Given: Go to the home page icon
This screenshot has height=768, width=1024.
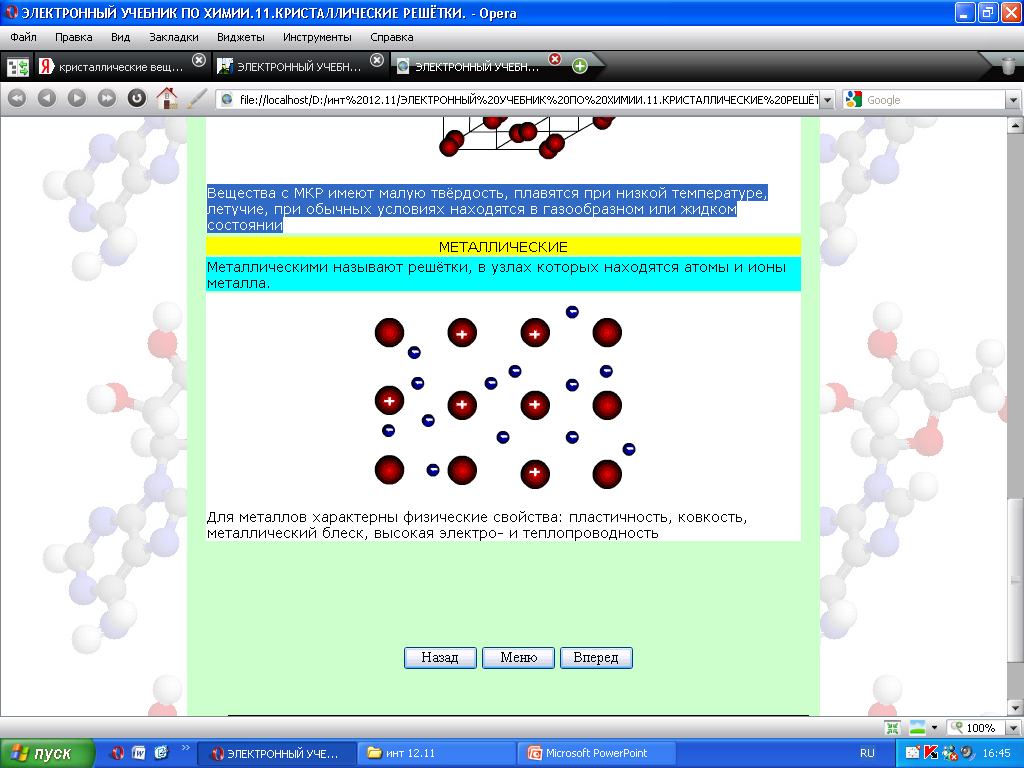Looking at the screenshot, I should (x=167, y=98).
